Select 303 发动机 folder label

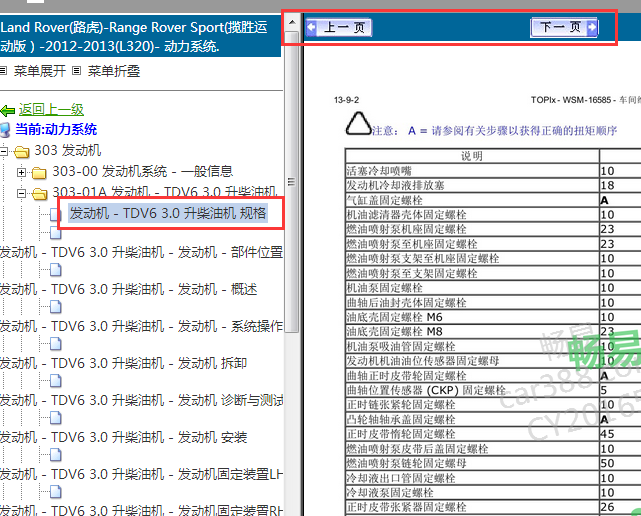(67, 150)
